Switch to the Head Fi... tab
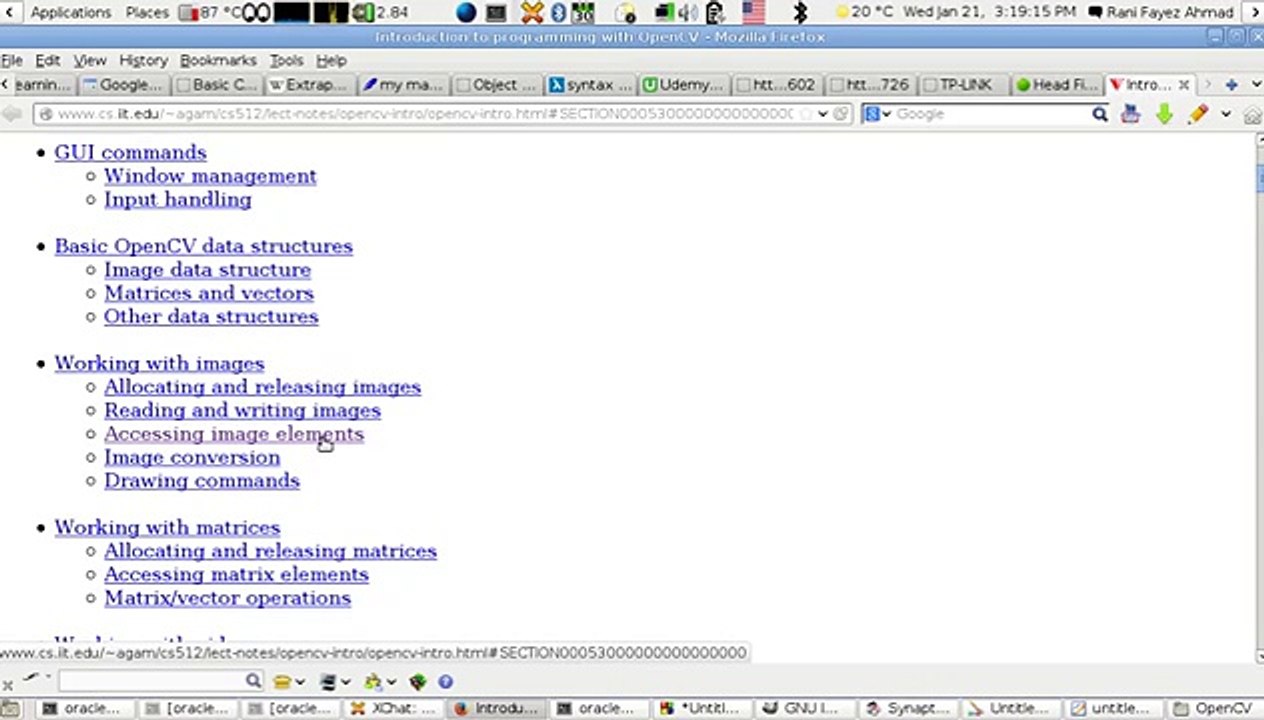This screenshot has width=1264, height=720. (1056, 85)
